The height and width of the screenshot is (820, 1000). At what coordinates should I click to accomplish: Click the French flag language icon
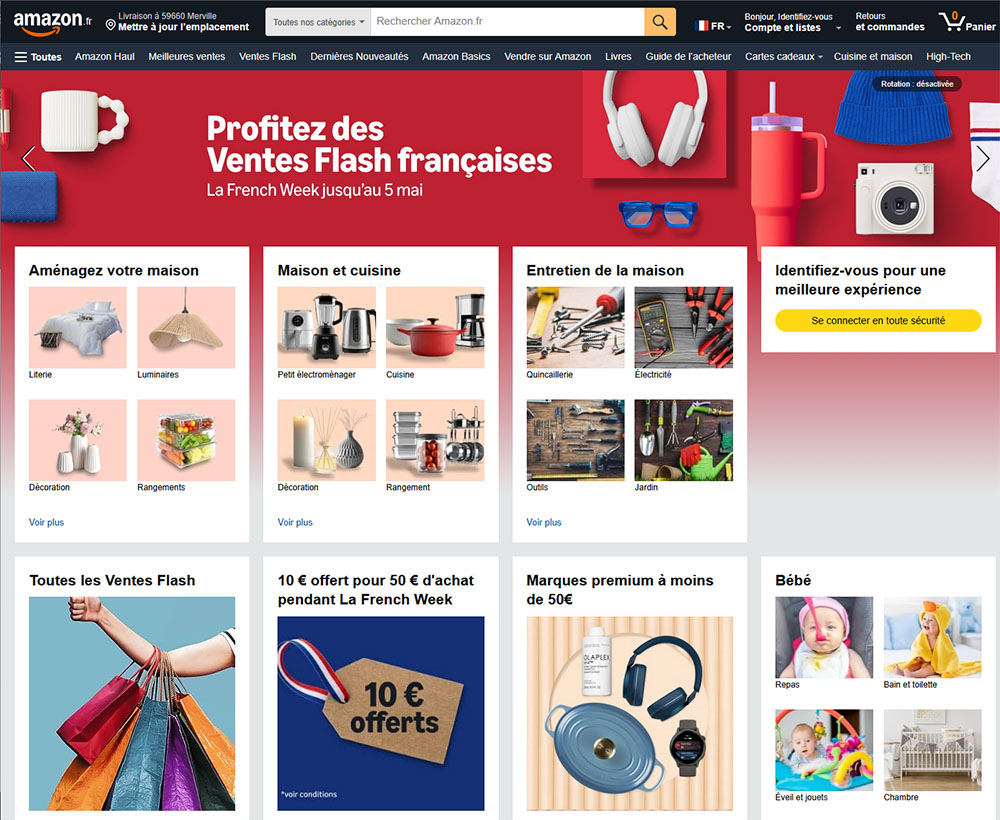point(702,26)
